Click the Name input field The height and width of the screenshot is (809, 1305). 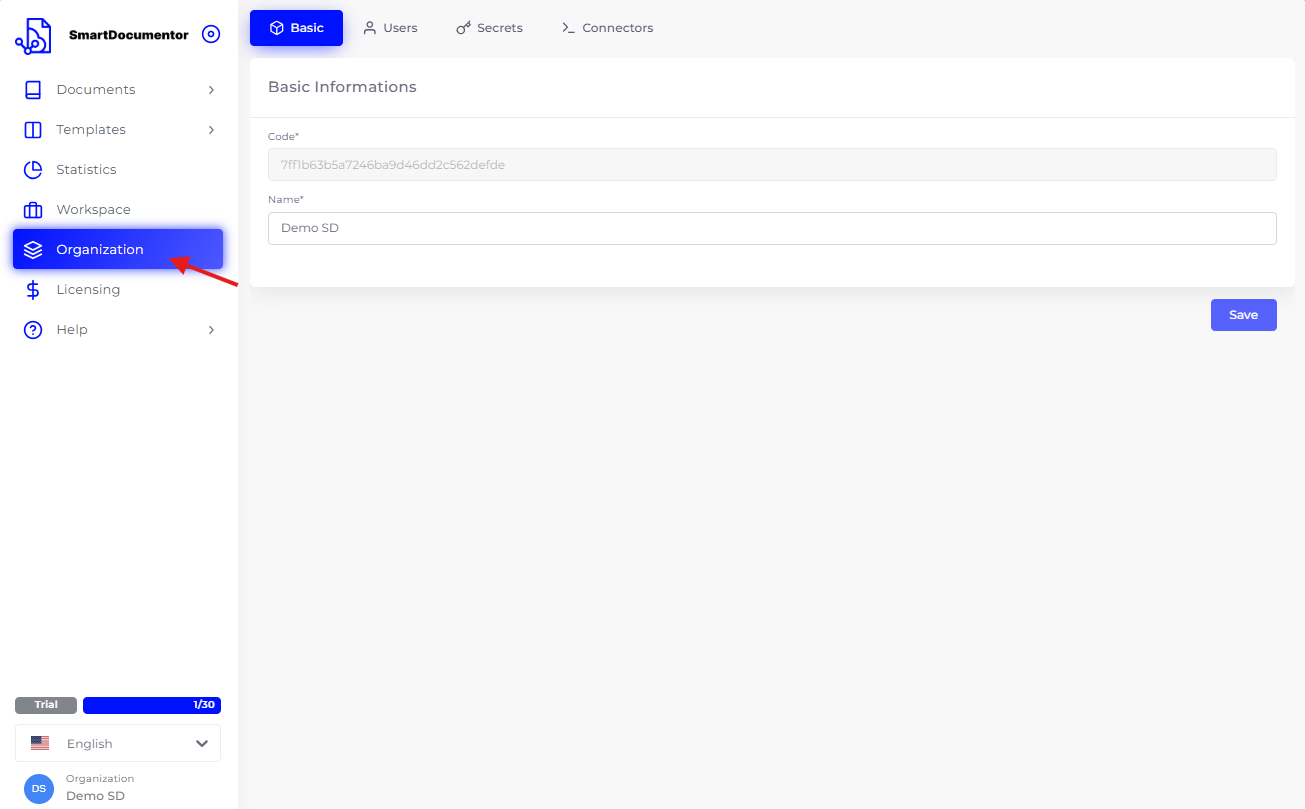[x=772, y=228]
